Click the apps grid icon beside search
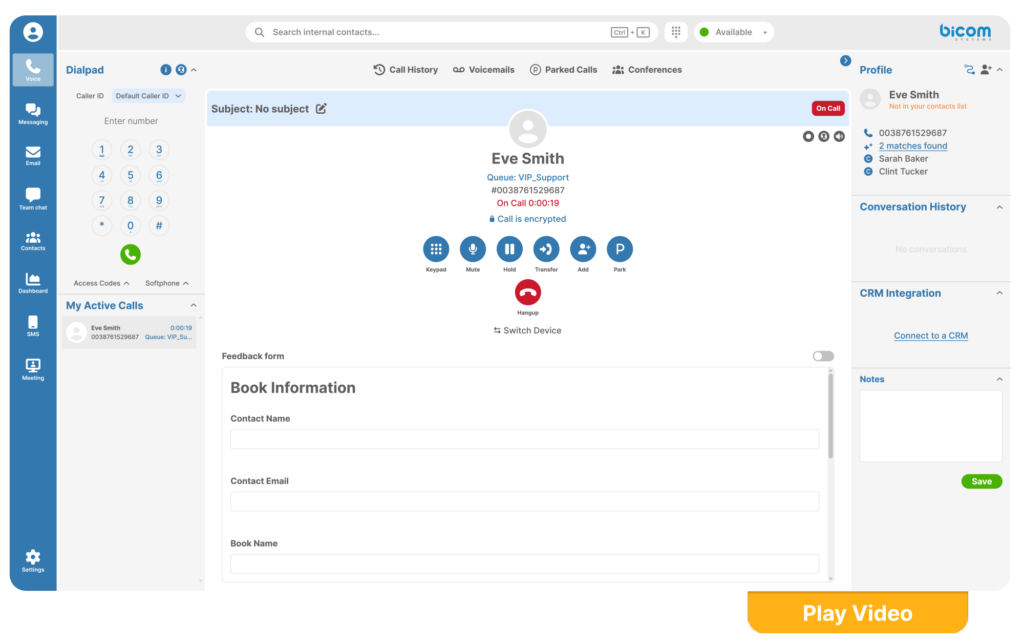Screen dimensions: 1024x643 tap(676, 32)
